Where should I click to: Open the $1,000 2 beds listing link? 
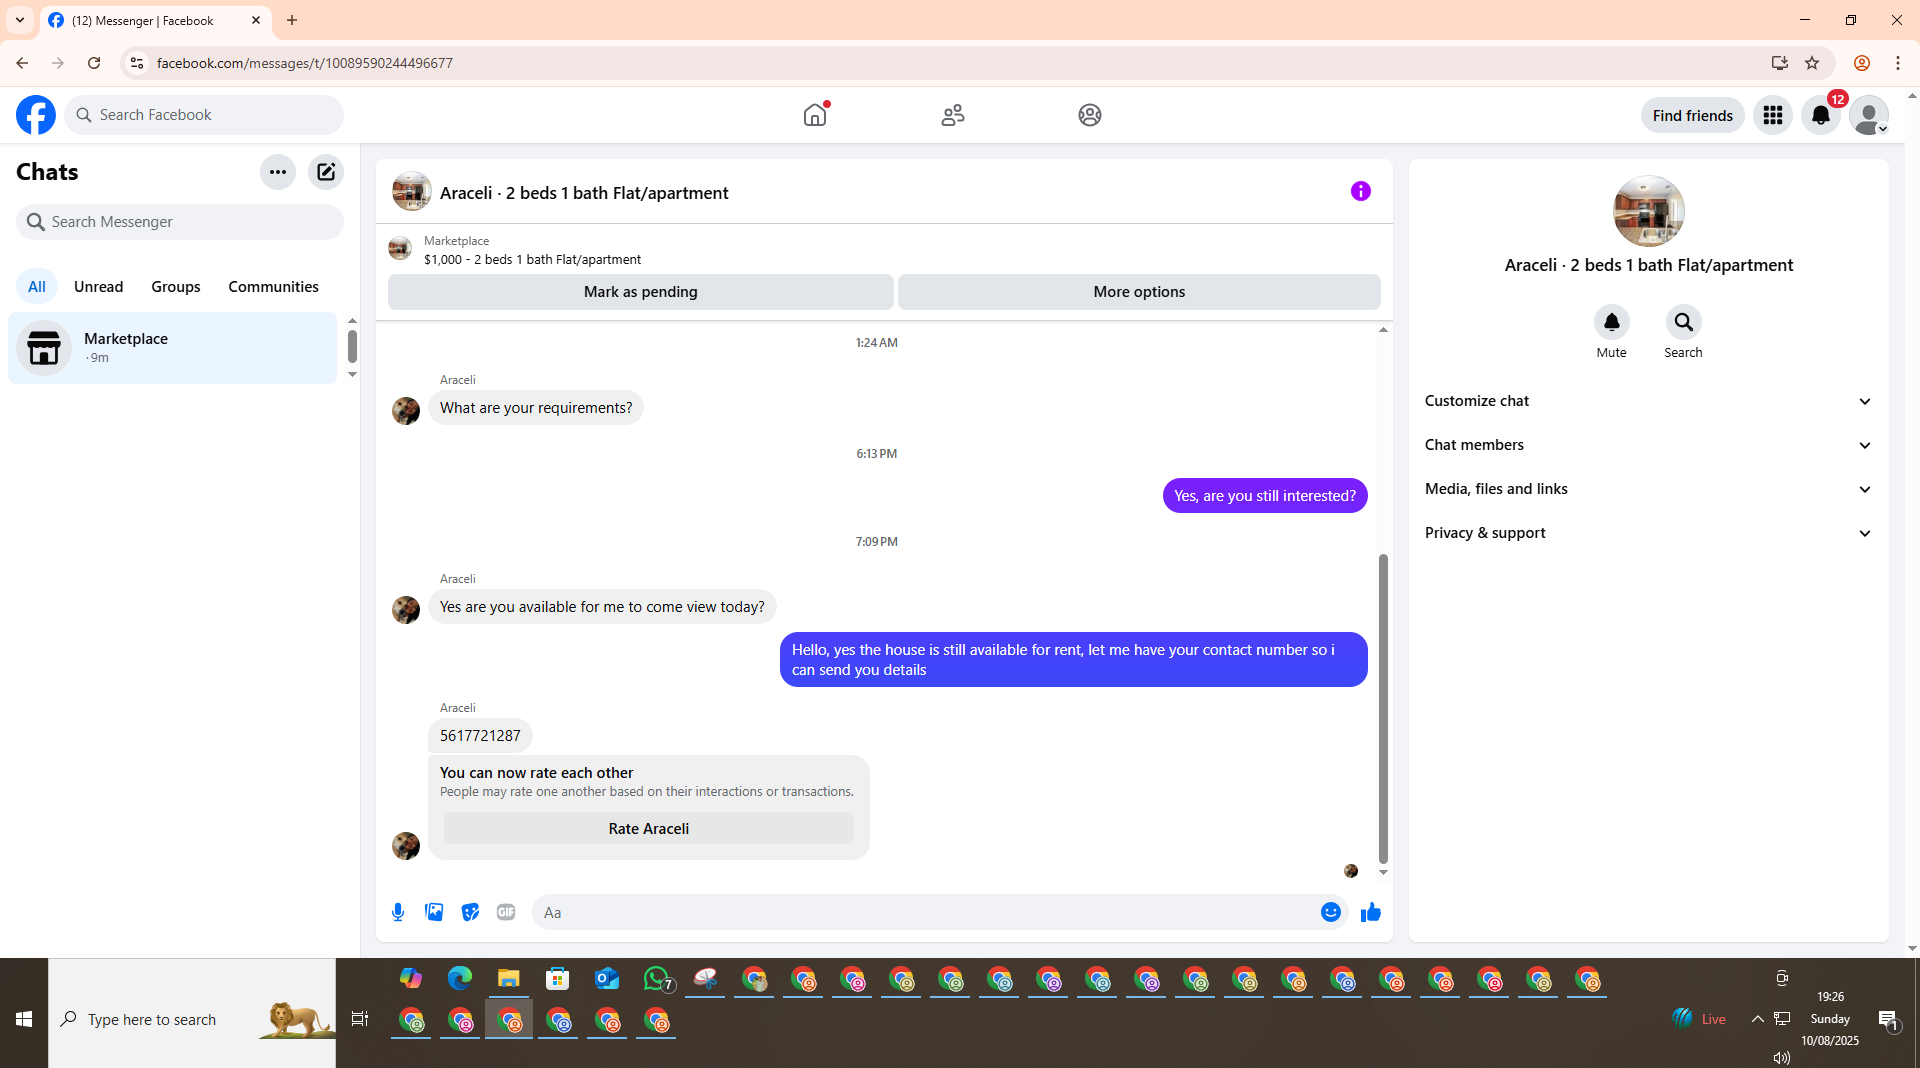coord(532,259)
